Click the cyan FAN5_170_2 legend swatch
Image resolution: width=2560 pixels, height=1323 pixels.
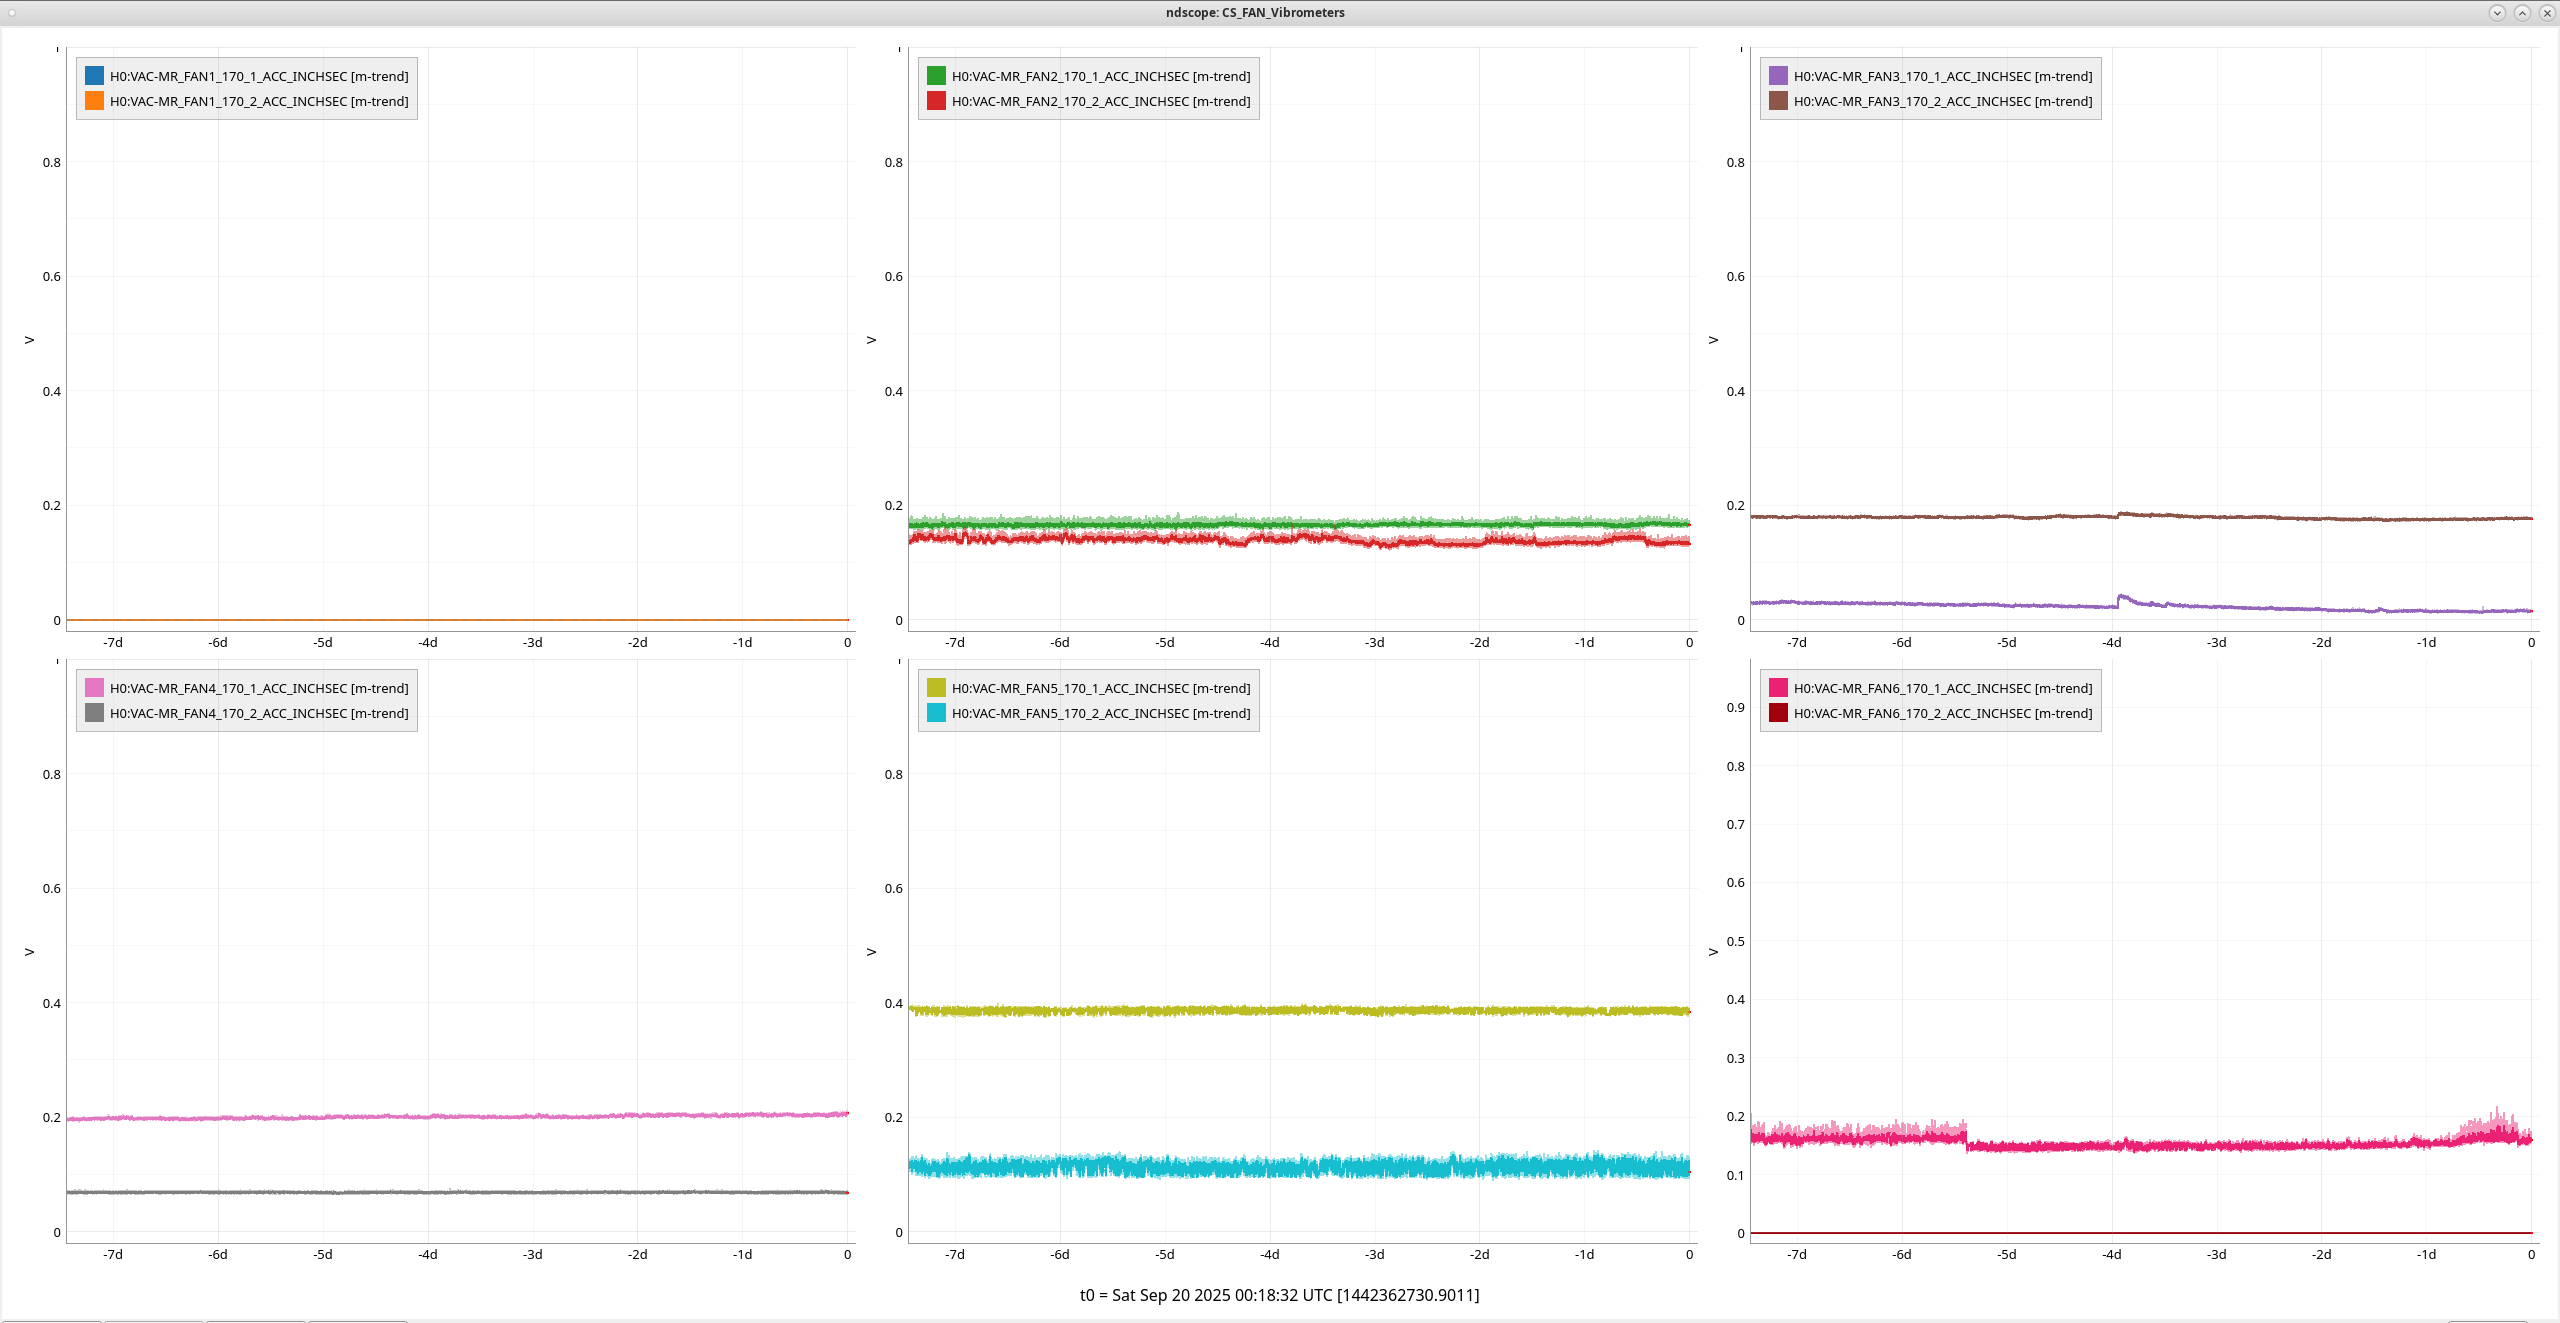[x=936, y=713]
